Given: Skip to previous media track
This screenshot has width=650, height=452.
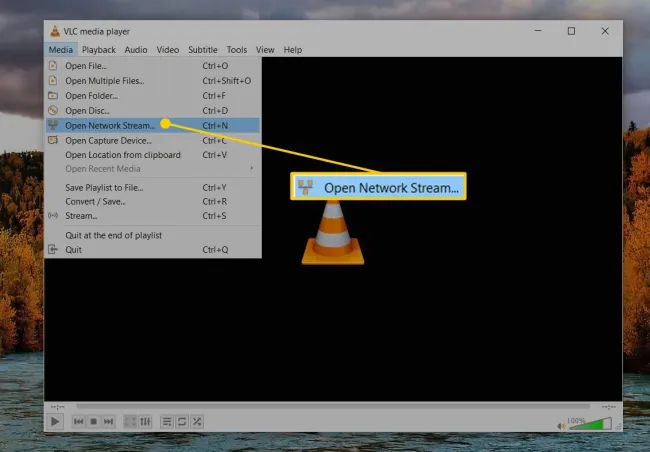Looking at the screenshot, I should 78,422.
